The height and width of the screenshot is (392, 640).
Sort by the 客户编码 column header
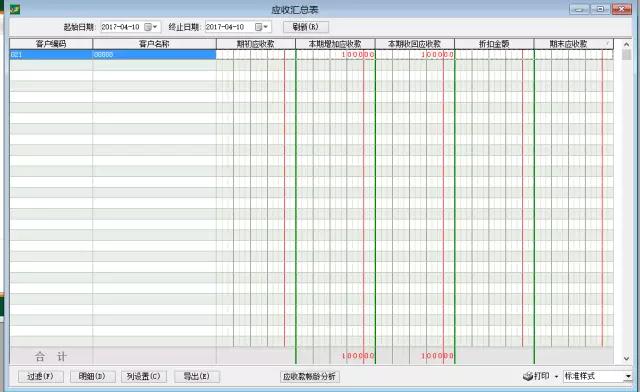click(51, 44)
